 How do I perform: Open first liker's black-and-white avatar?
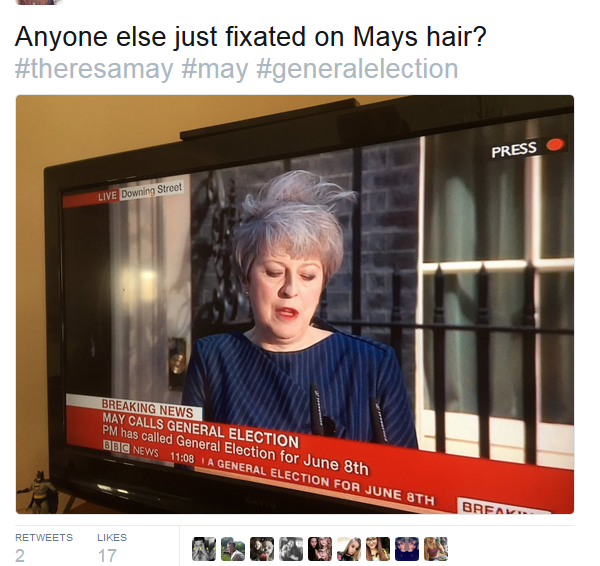pos(204,549)
